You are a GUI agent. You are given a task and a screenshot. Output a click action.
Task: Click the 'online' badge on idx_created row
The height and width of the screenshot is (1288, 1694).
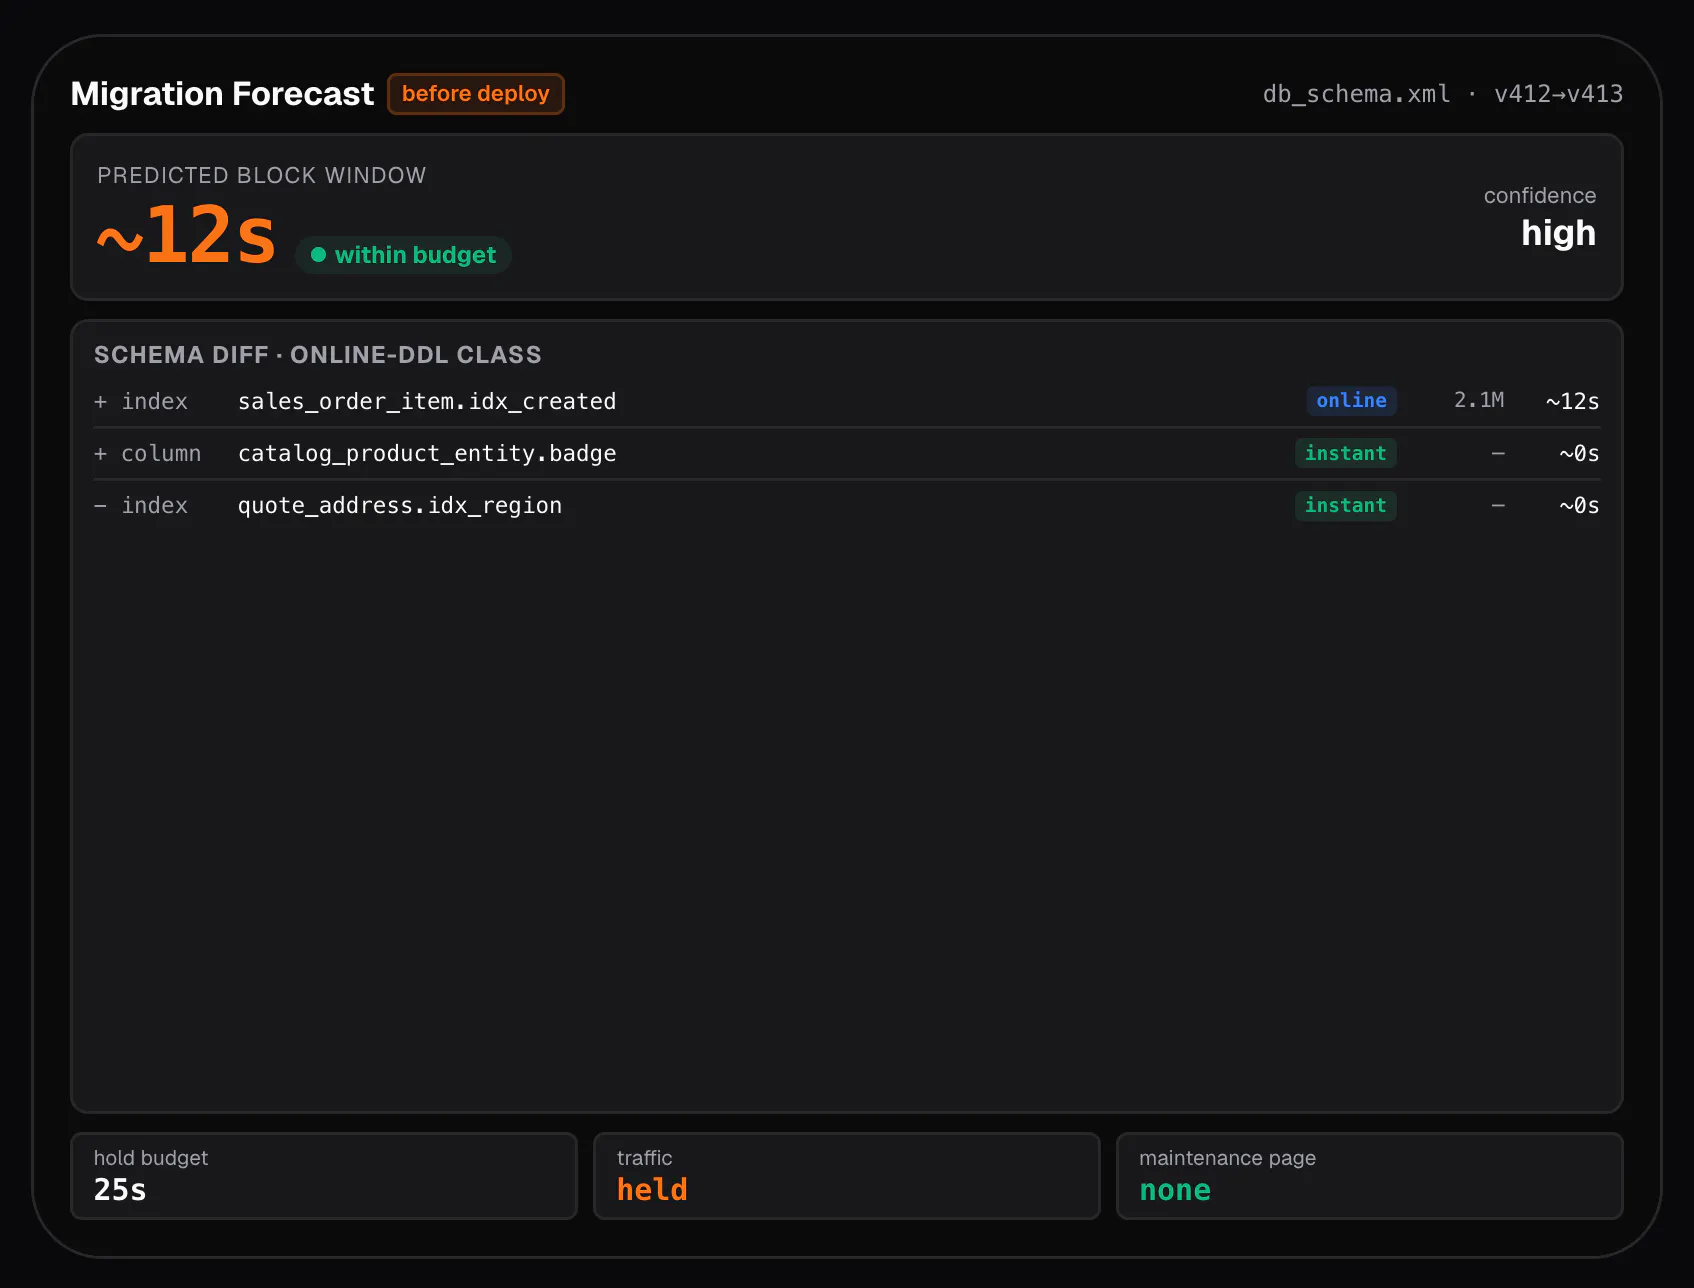pyautogui.click(x=1351, y=401)
